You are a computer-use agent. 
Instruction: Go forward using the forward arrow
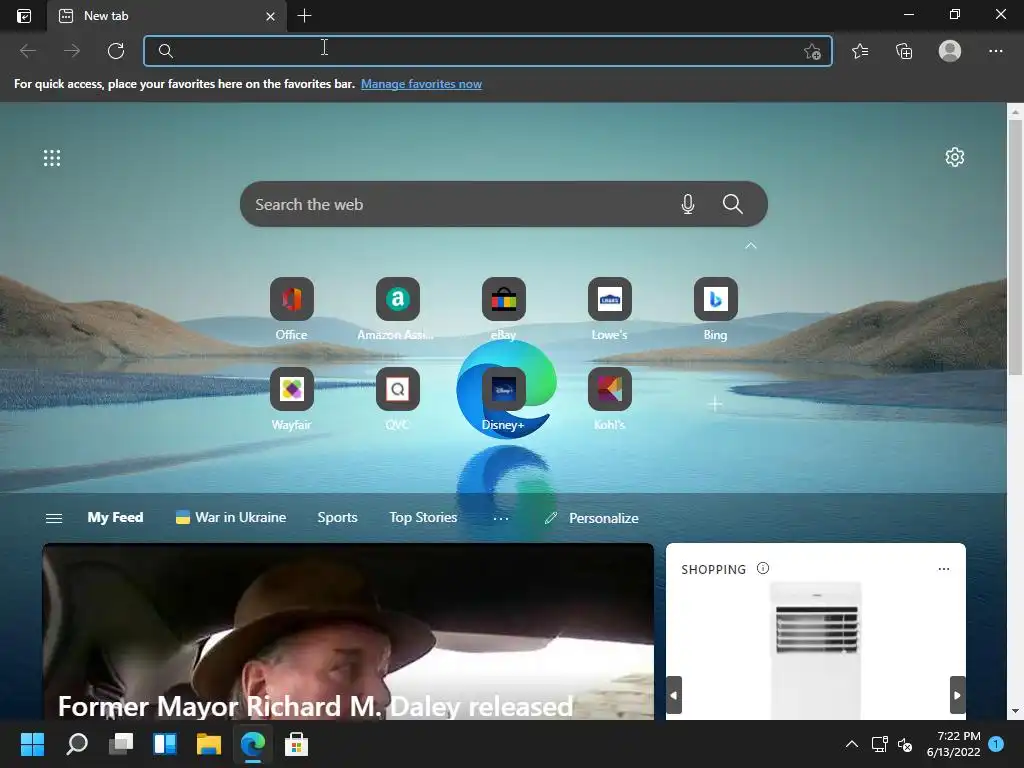(72, 51)
